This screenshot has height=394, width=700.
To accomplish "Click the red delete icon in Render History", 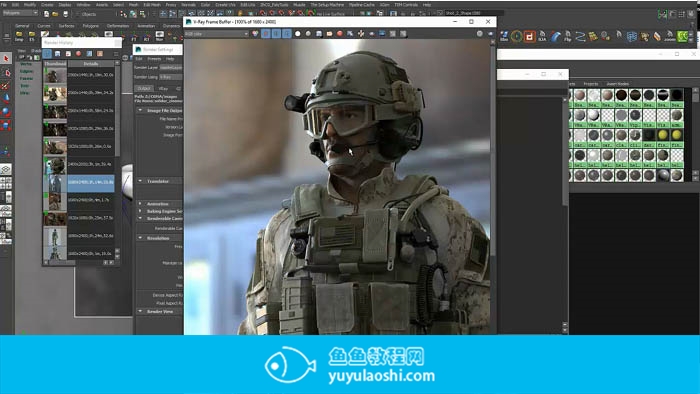I will 79,54.
